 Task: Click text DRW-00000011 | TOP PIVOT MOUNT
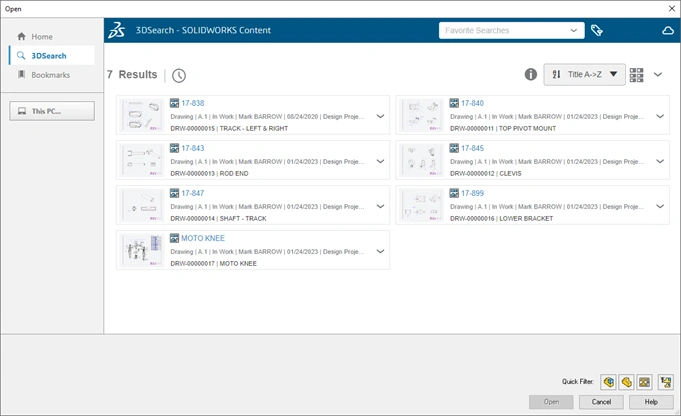coord(503,129)
